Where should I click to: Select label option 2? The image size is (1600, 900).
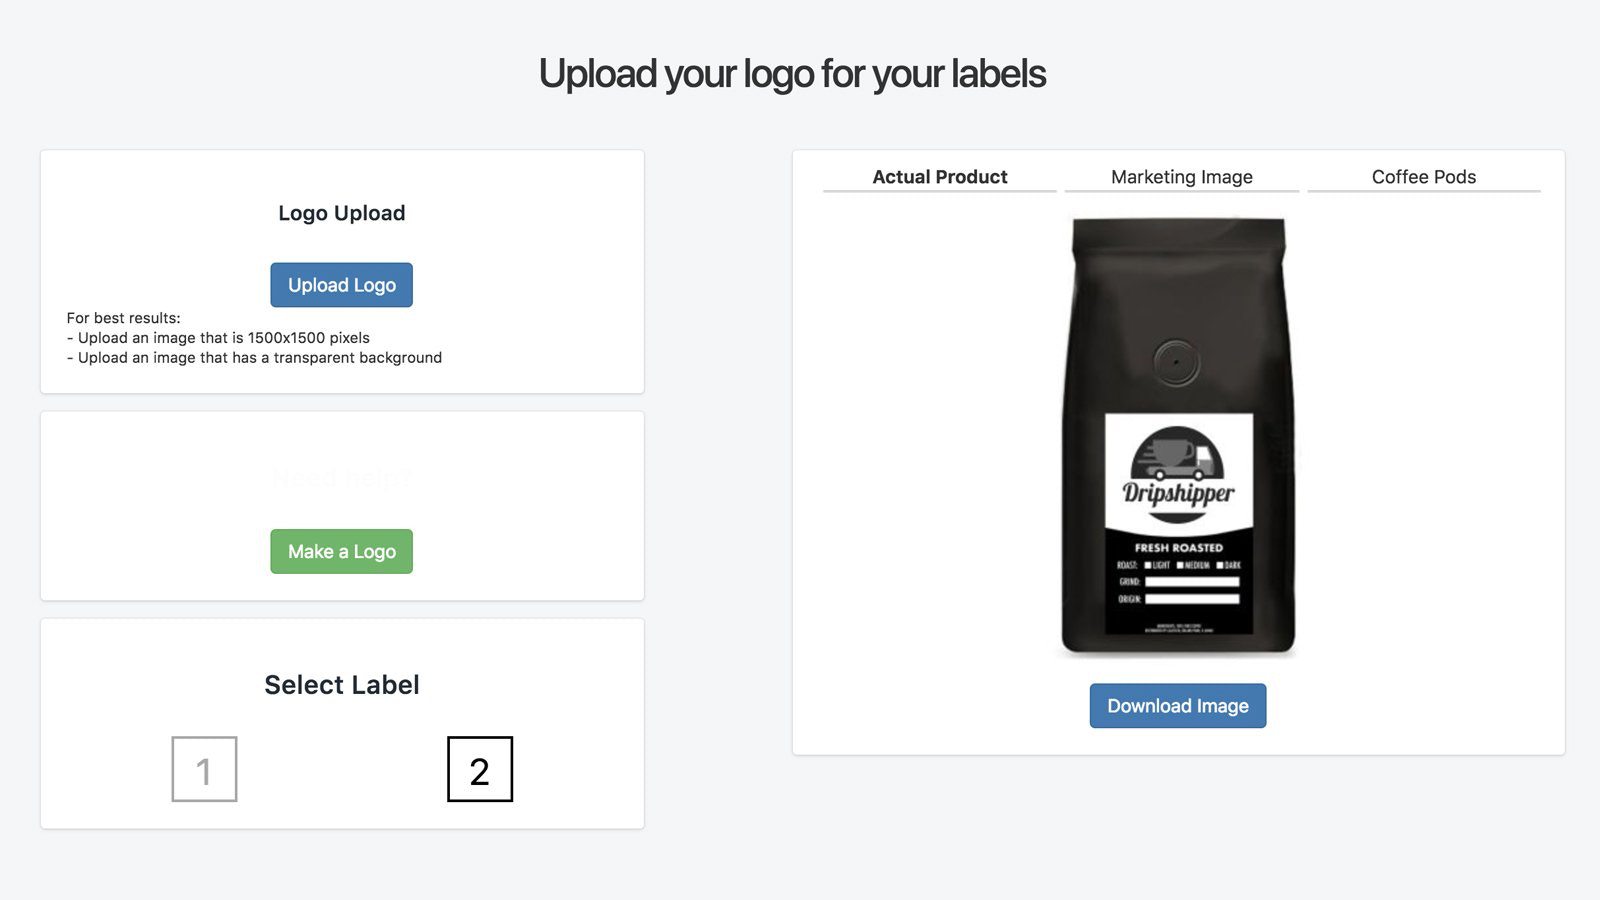480,769
